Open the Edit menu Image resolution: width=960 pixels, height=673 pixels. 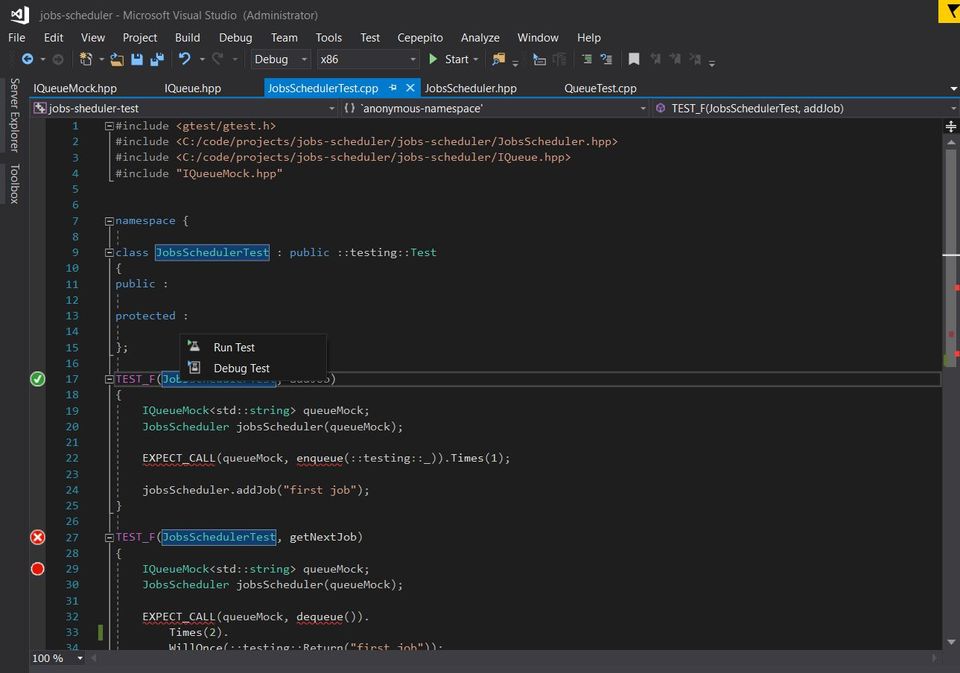click(53, 37)
